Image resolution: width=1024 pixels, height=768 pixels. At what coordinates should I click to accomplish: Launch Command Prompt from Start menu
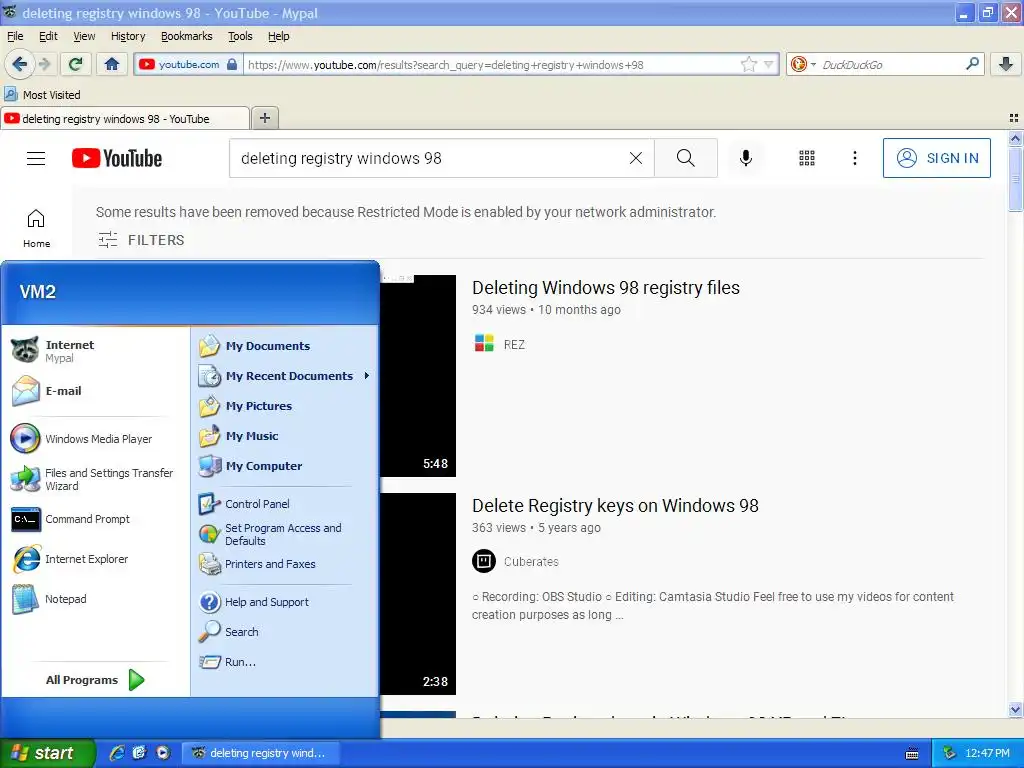[x=95, y=519]
